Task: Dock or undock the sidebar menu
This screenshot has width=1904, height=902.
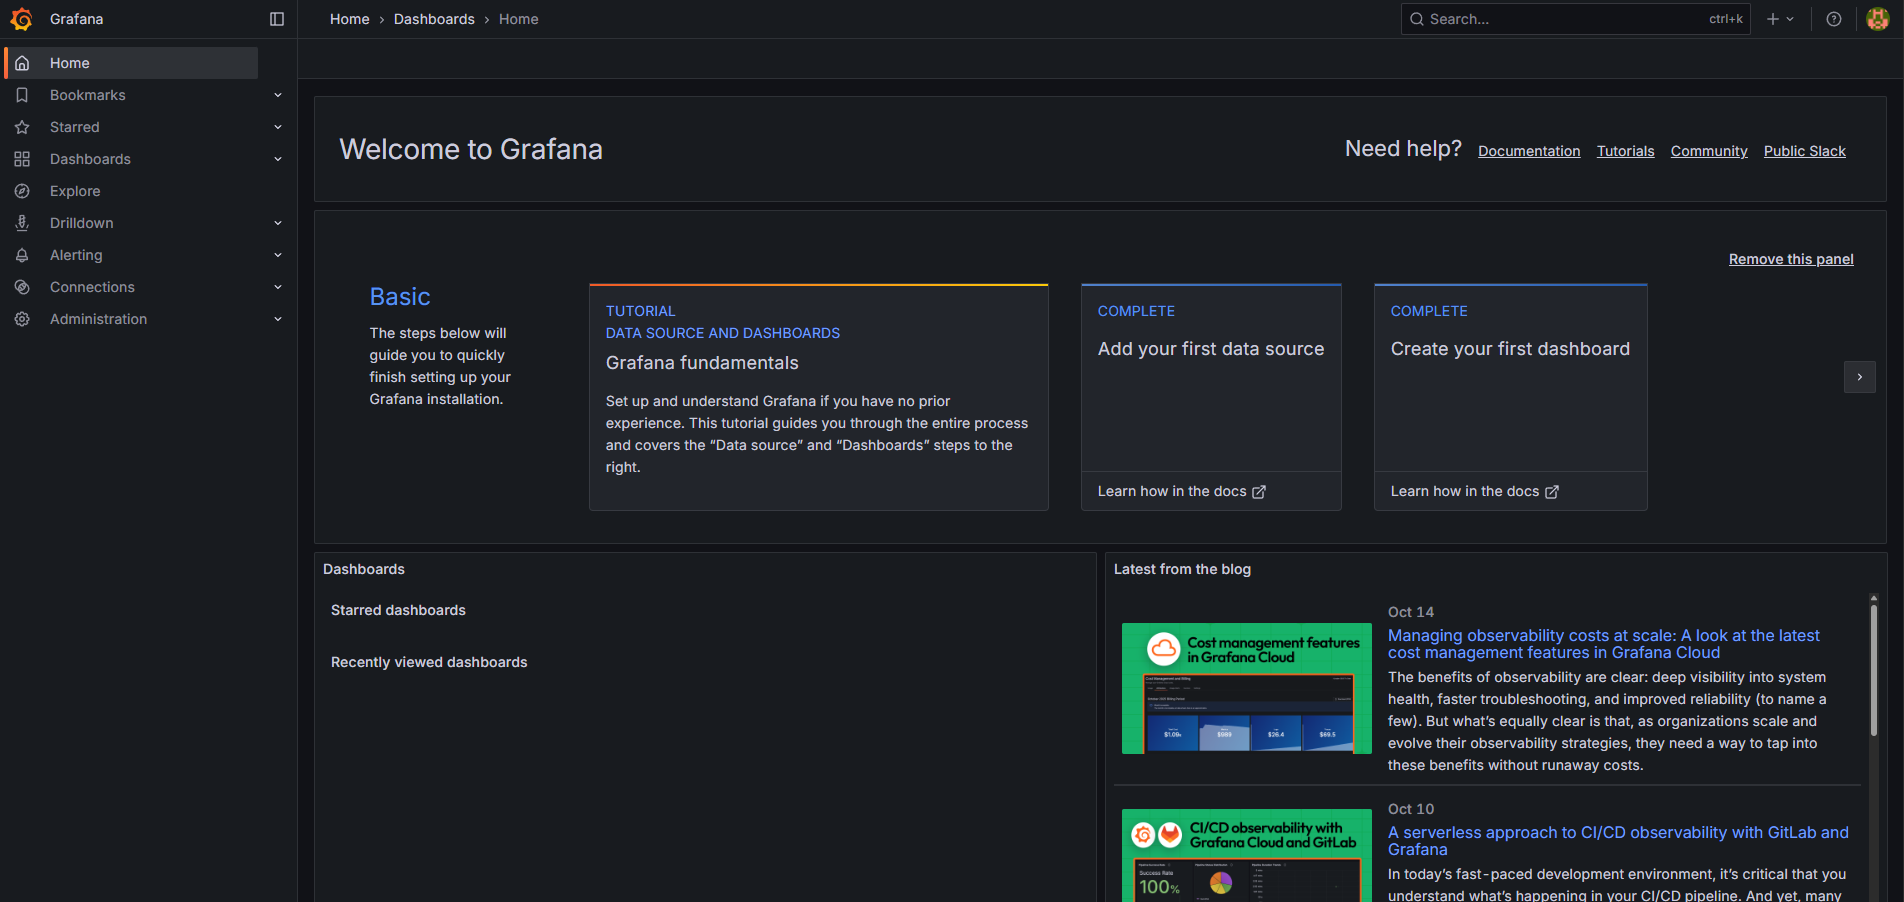Action: (277, 19)
